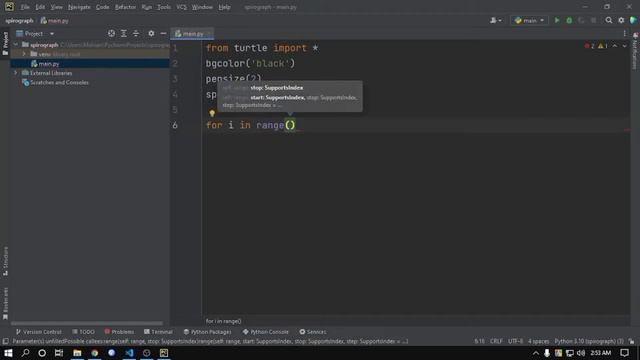Click the red error indicator in the editor
The height and width of the screenshot is (360, 640).
[x=589, y=46]
